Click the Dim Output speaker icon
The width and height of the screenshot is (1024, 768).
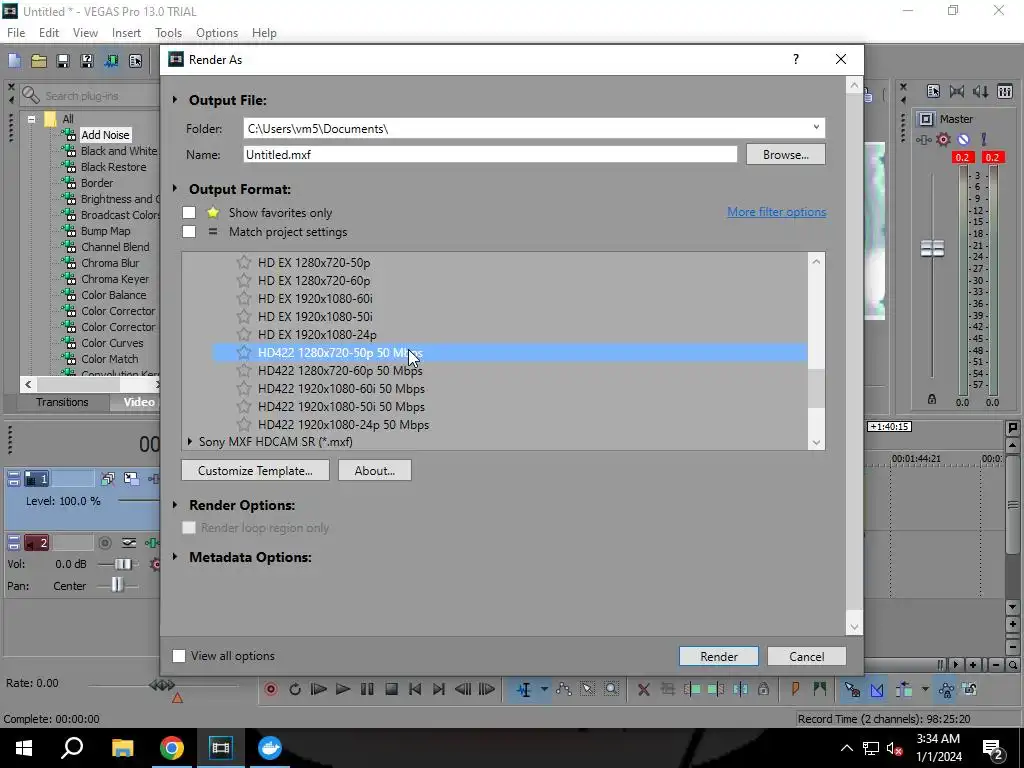[x=980, y=91]
